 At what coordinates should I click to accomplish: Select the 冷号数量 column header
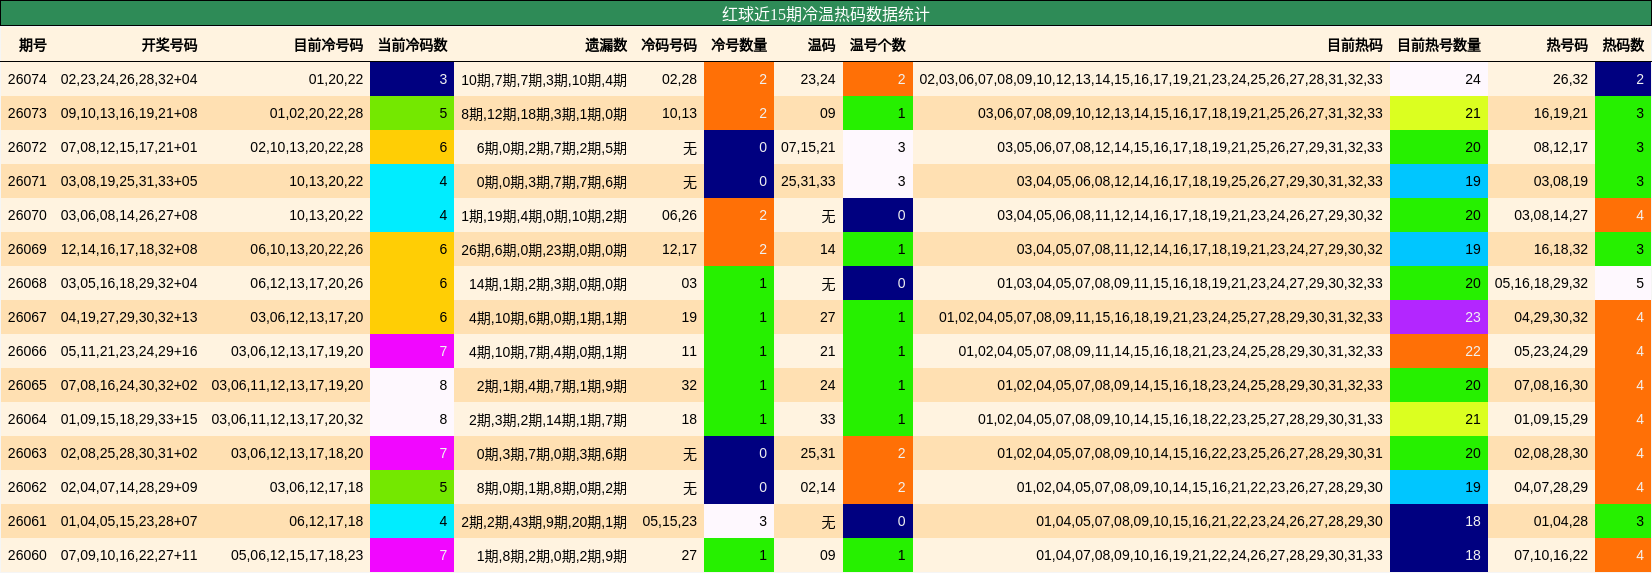tap(739, 45)
